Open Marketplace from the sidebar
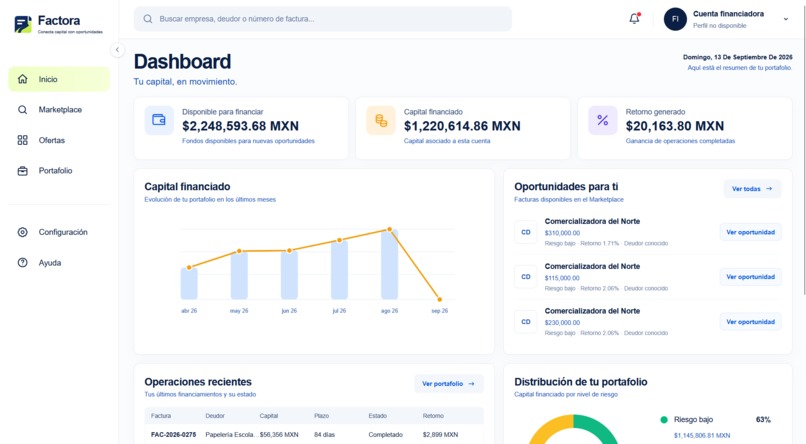 59,109
